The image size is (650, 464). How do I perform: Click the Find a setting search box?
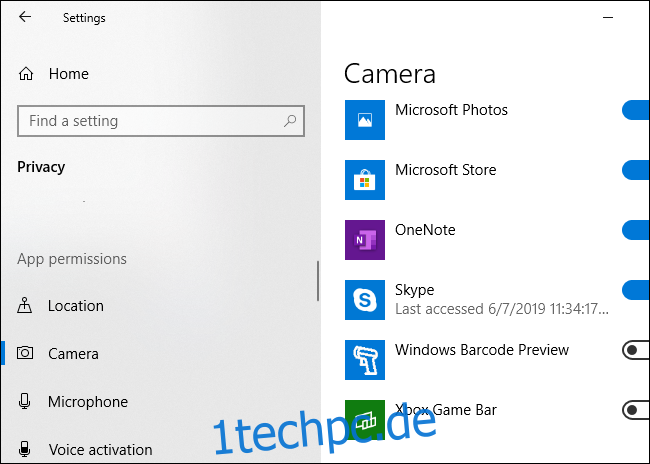(161, 121)
